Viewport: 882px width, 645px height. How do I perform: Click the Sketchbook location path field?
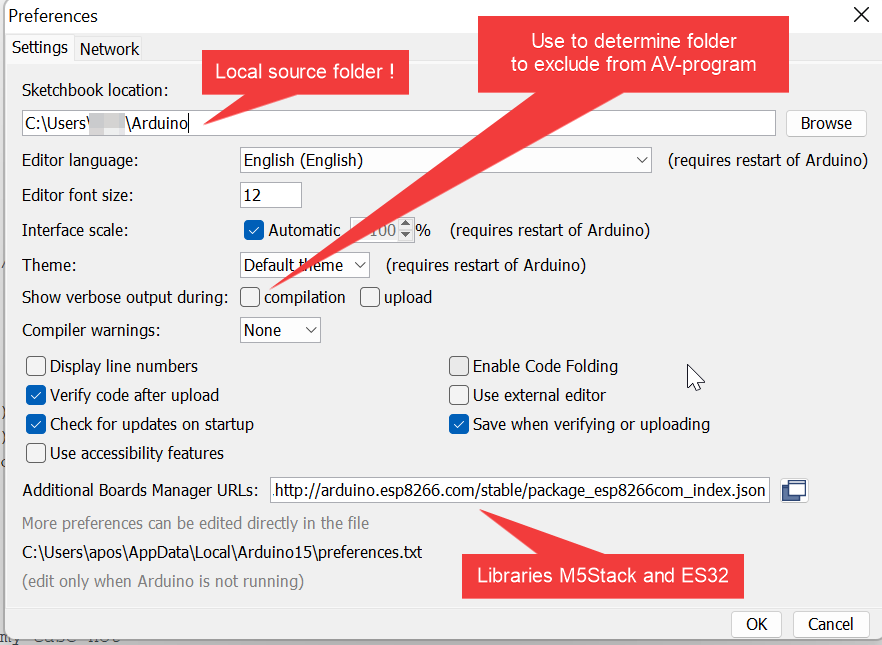[x=398, y=123]
